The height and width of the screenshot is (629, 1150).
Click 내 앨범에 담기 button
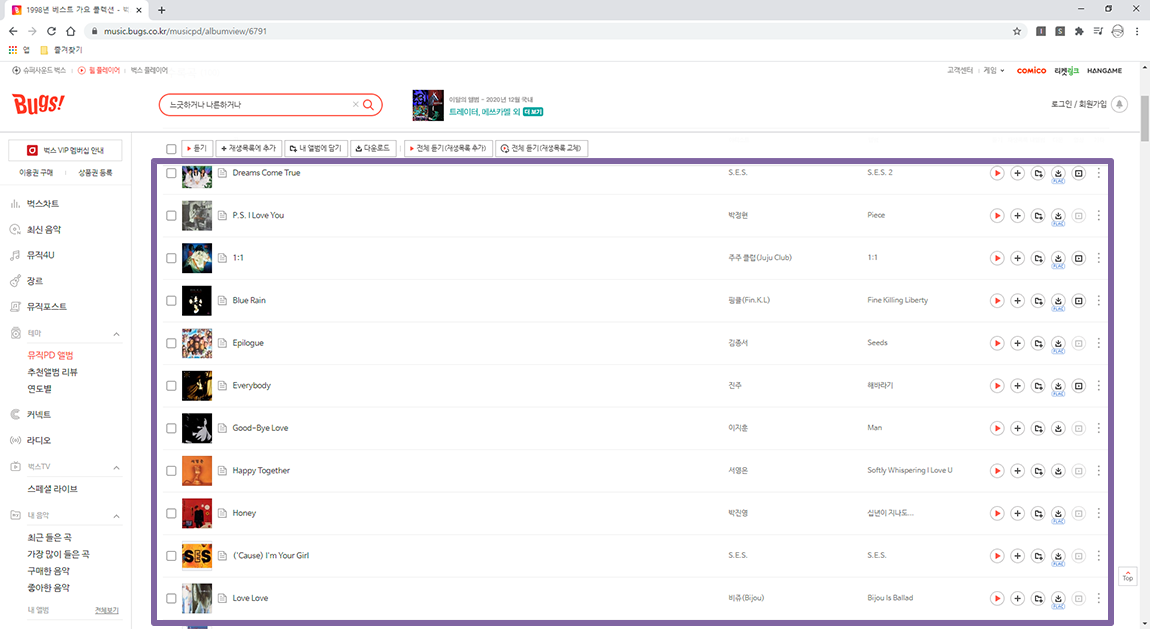pos(315,148)
